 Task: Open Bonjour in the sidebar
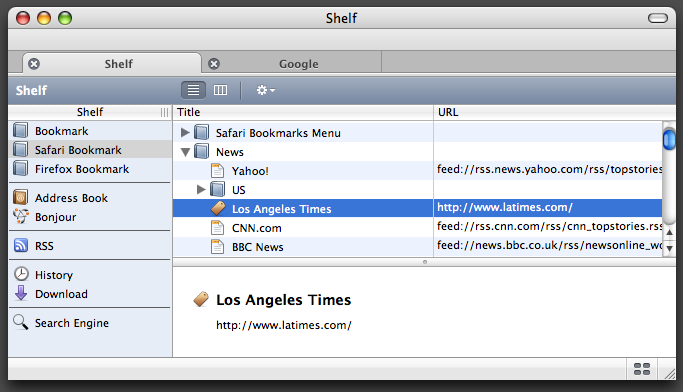pyautogui.click(x=90, y=217)
